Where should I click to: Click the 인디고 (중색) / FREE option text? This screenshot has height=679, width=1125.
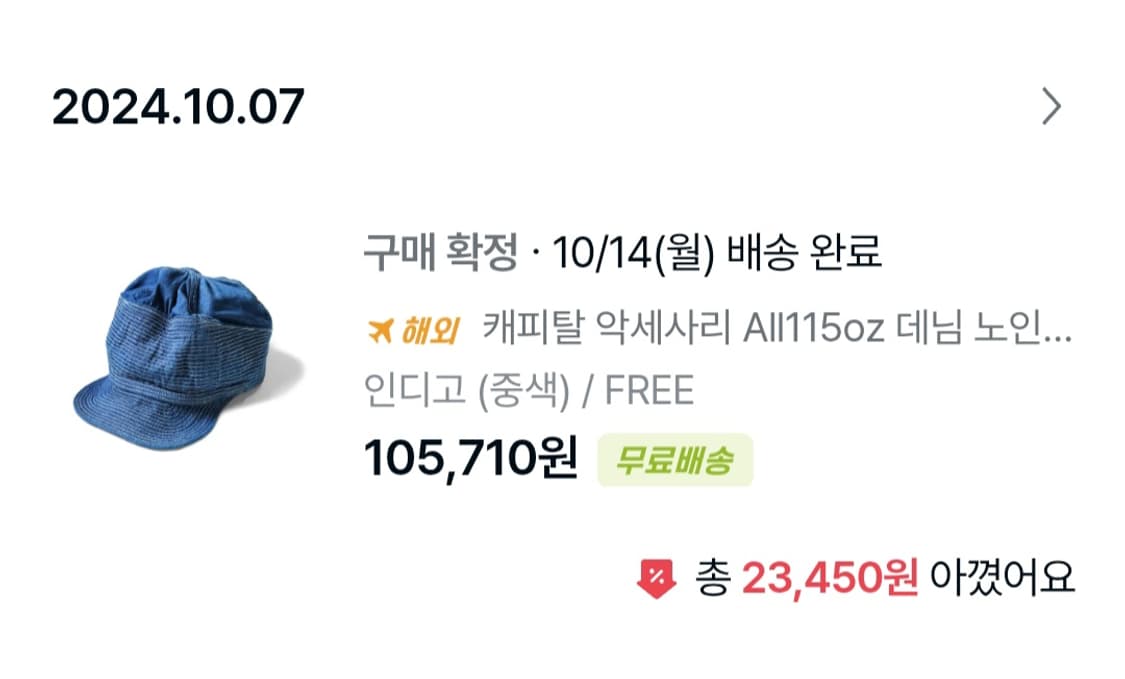coord(530,392)
